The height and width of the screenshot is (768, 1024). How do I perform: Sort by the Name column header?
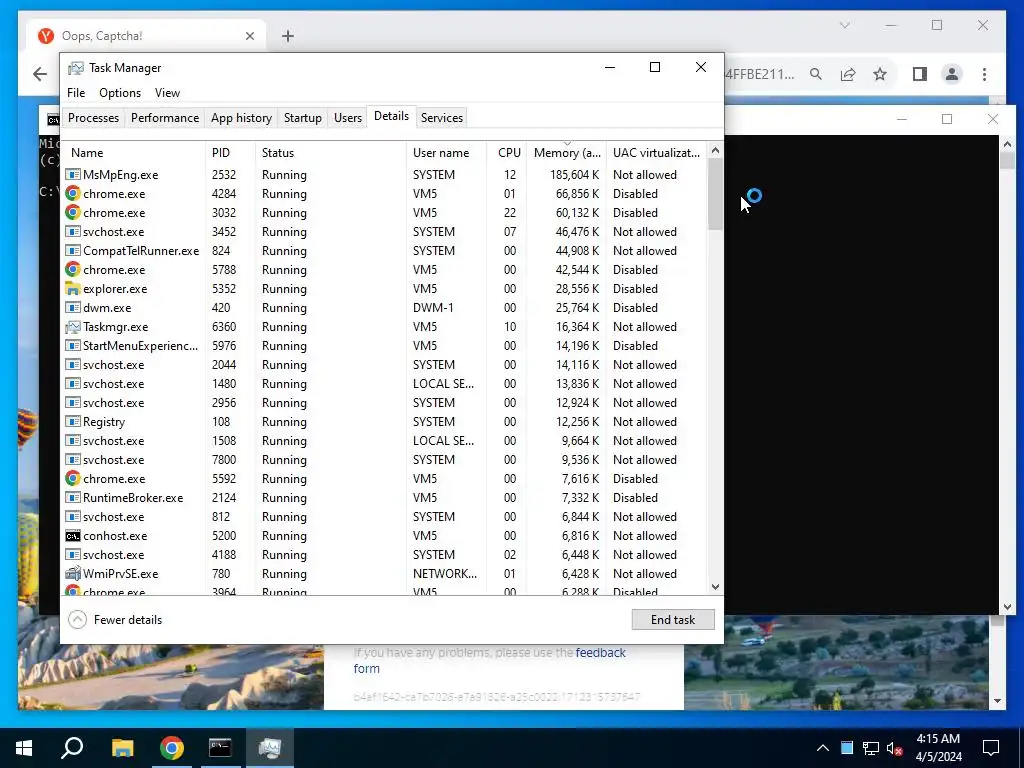pyautogui.click(x=135, y=153)
